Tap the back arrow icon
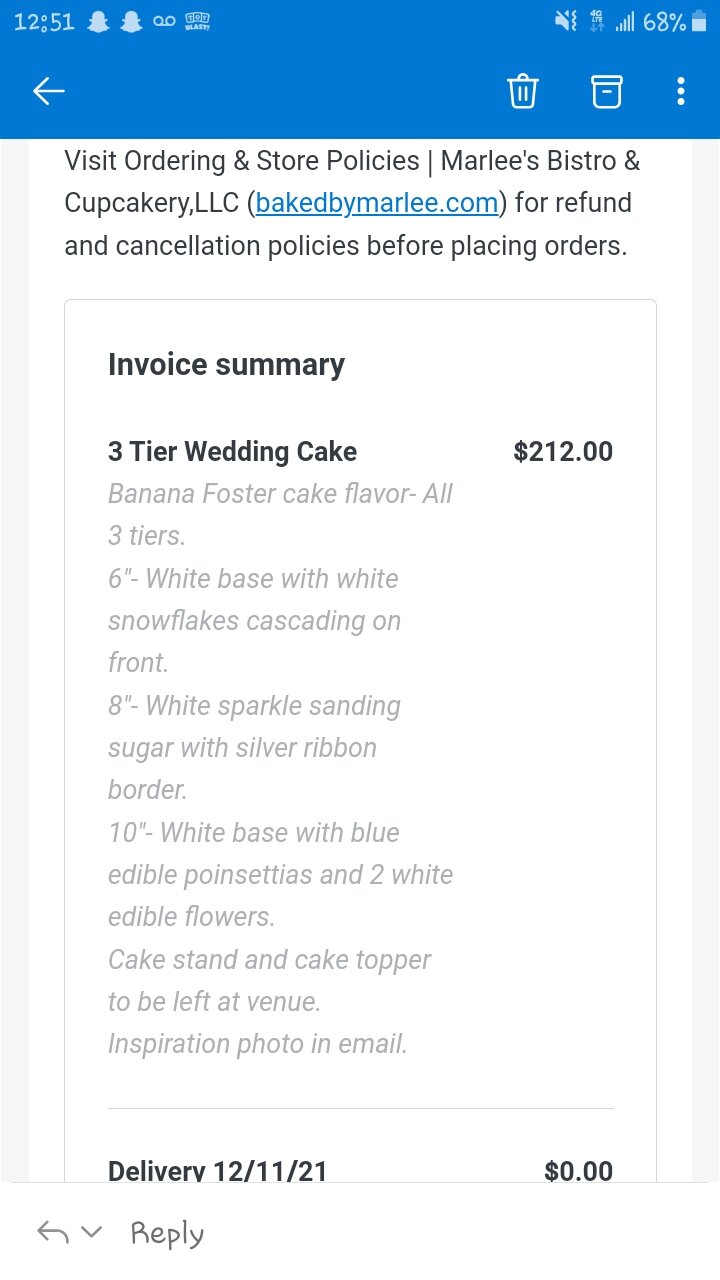 pos(49,92)
